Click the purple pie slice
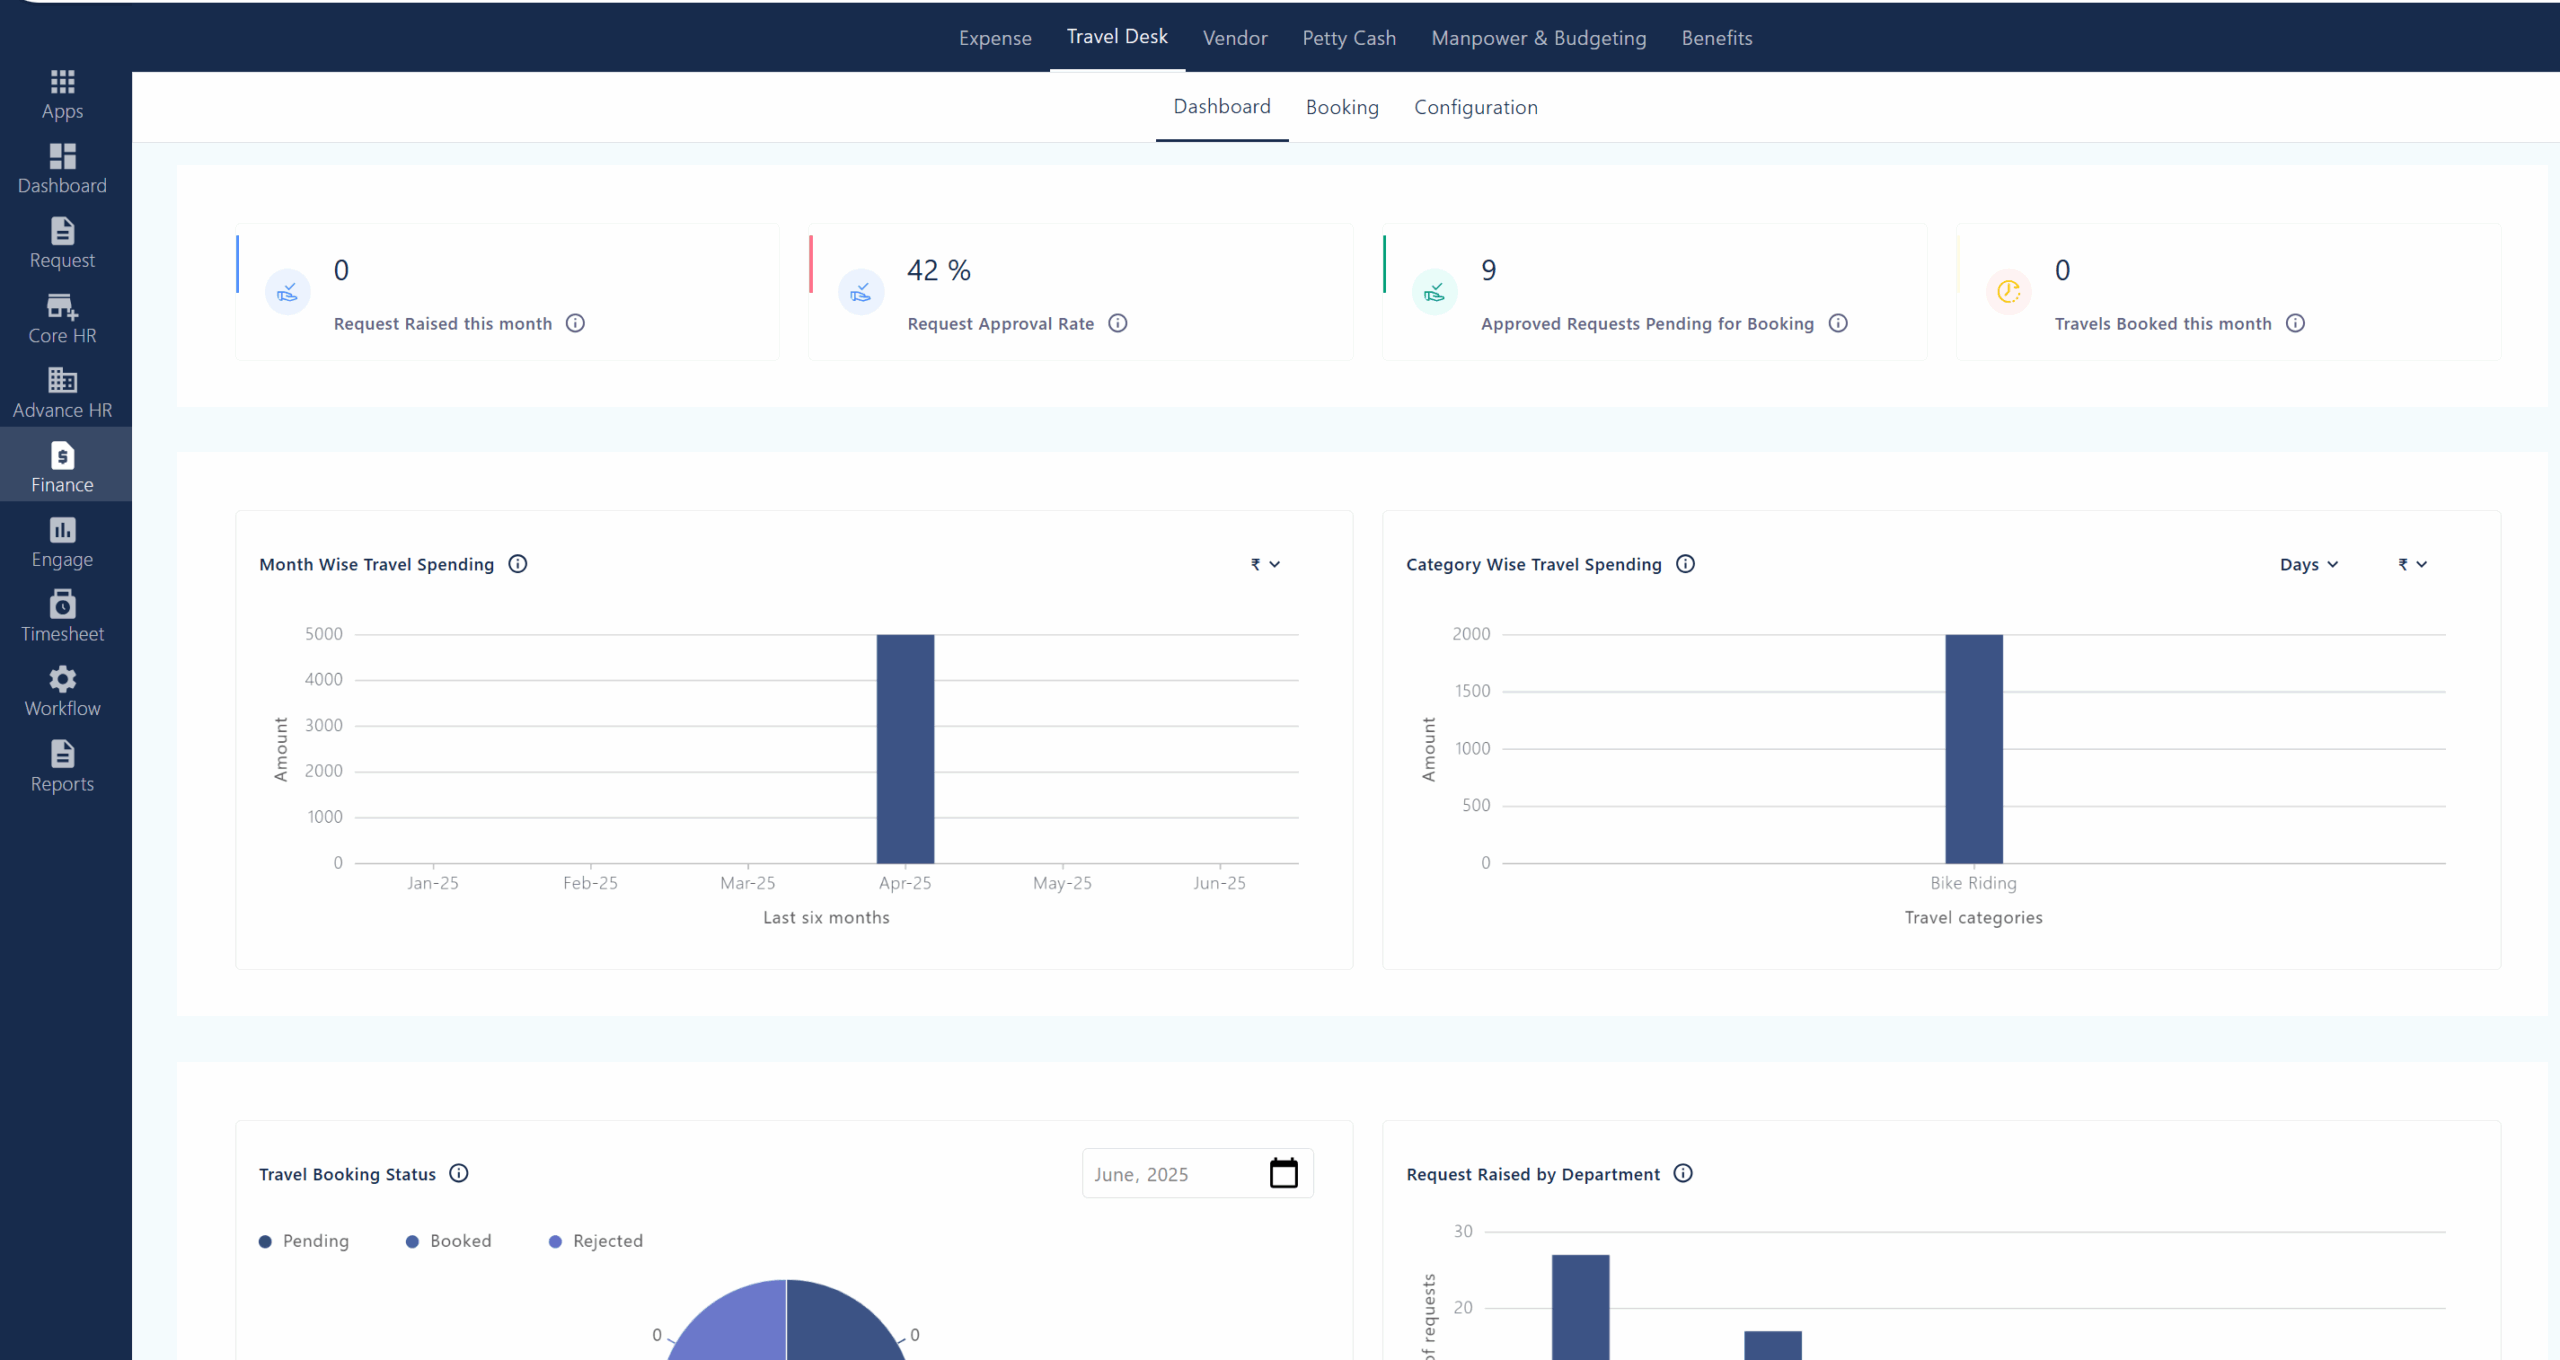This screenshot has height=1360, width=2560. click(x=735, y=1325)
